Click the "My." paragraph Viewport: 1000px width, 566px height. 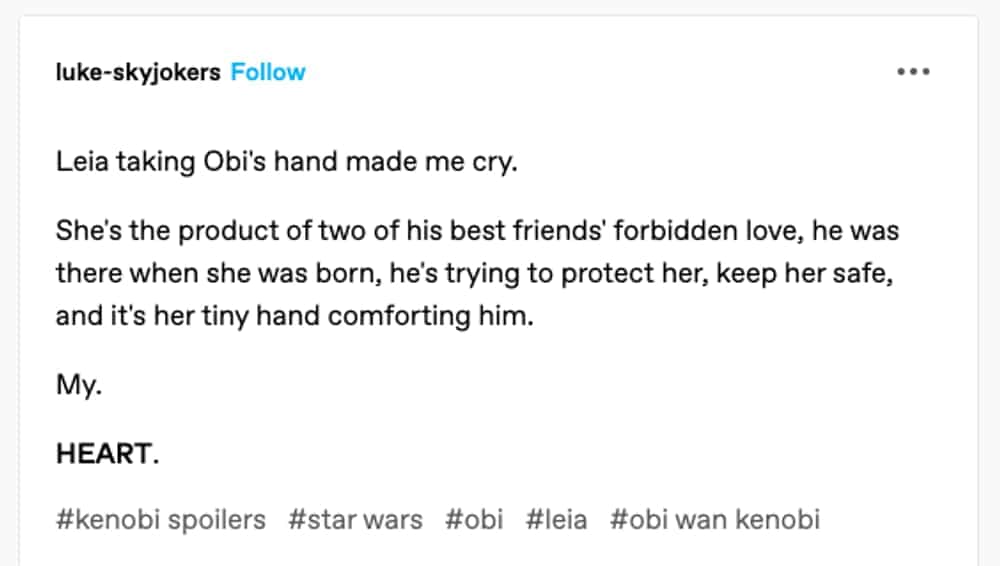pyautogui.click(x=79, y=387)
